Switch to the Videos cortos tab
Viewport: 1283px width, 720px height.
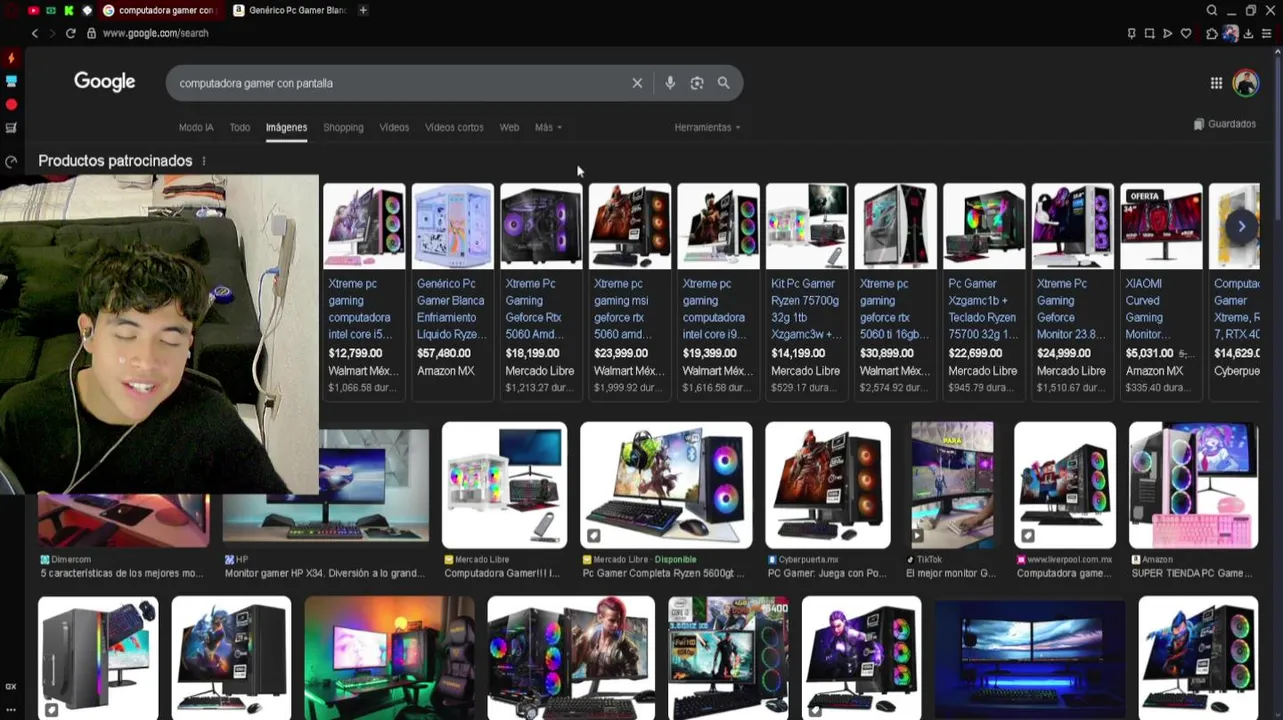(x=454, y=127)
